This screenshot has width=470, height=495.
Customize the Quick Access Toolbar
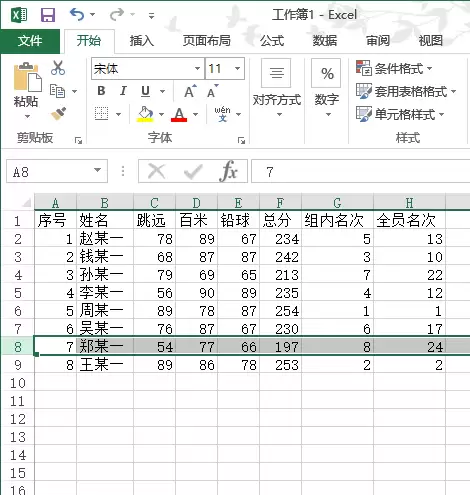tap(151, 15)
